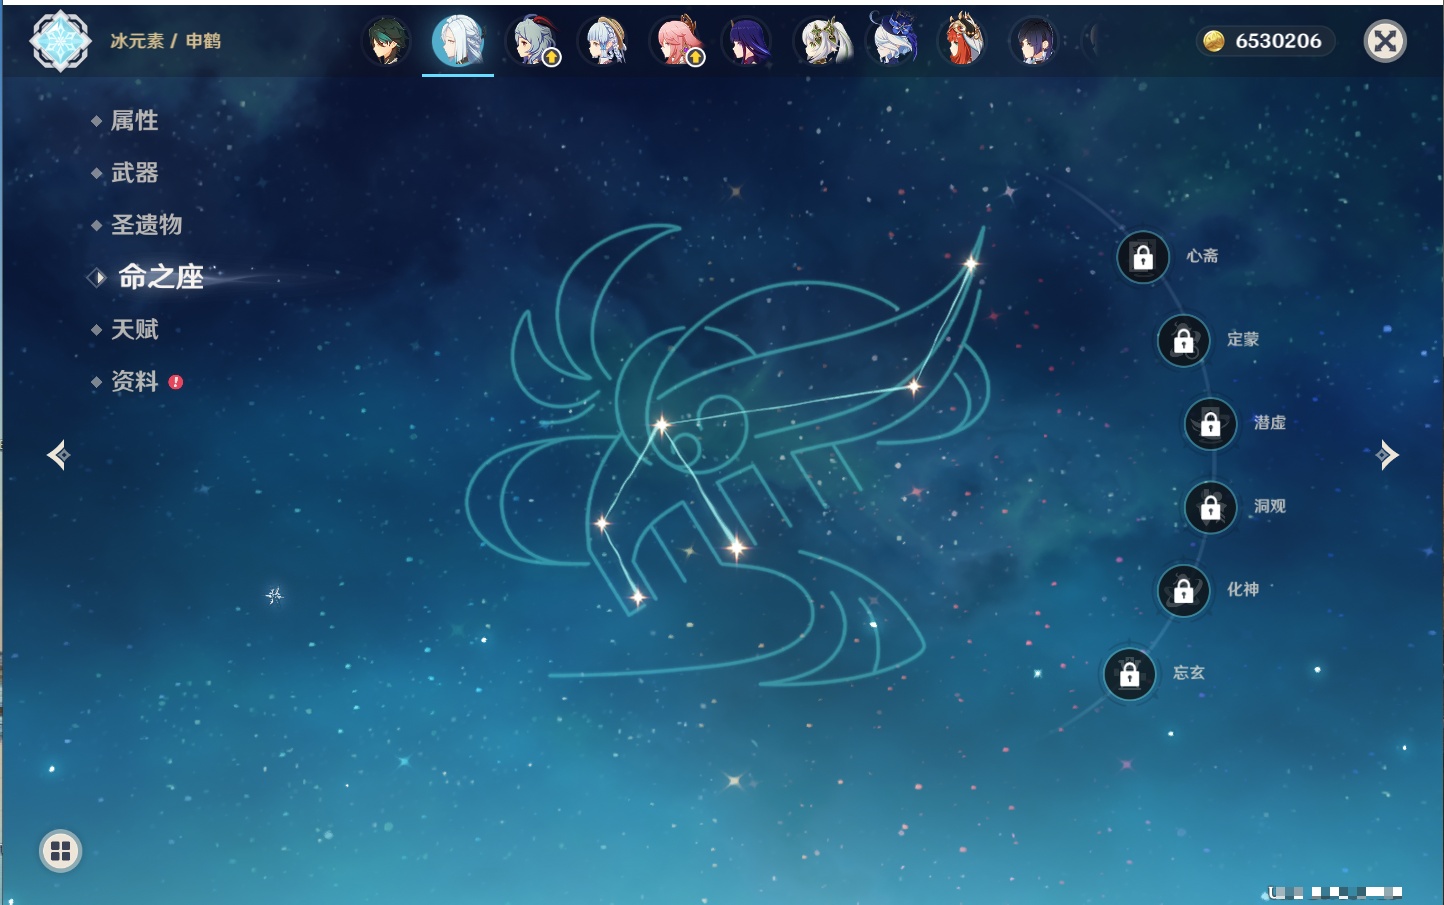Choose Ganyu's avatar with red horns
1444x905 pixels.
coord(532,41)
